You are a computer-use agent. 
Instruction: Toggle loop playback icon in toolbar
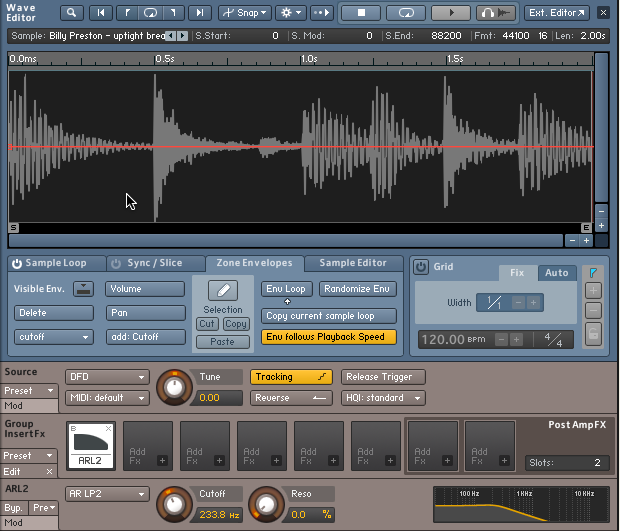(407, 13)
